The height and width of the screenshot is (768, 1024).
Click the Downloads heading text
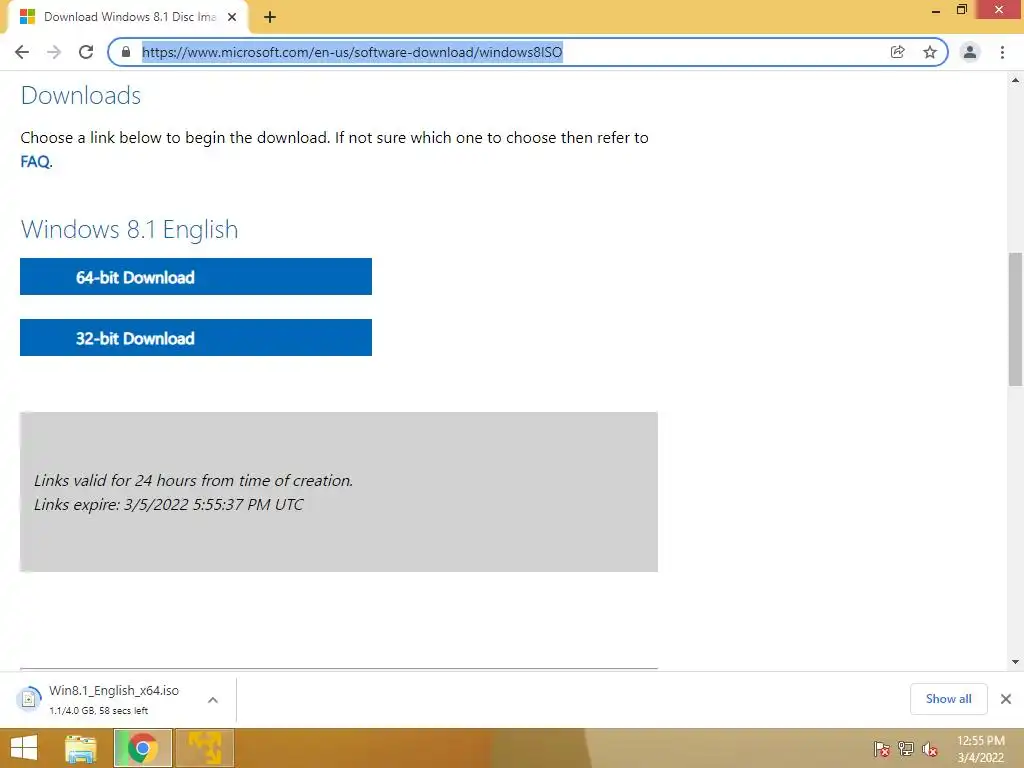[x=80, y=95]
